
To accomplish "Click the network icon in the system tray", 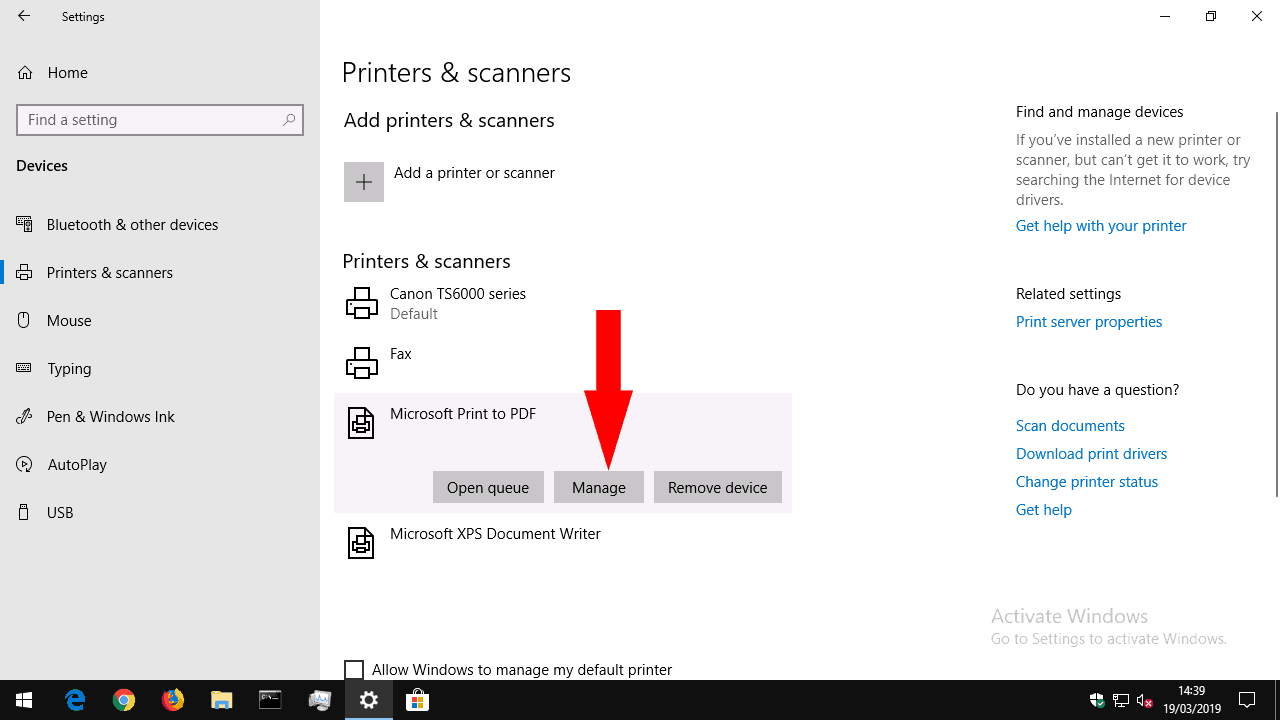I will tap(1121, 700).
